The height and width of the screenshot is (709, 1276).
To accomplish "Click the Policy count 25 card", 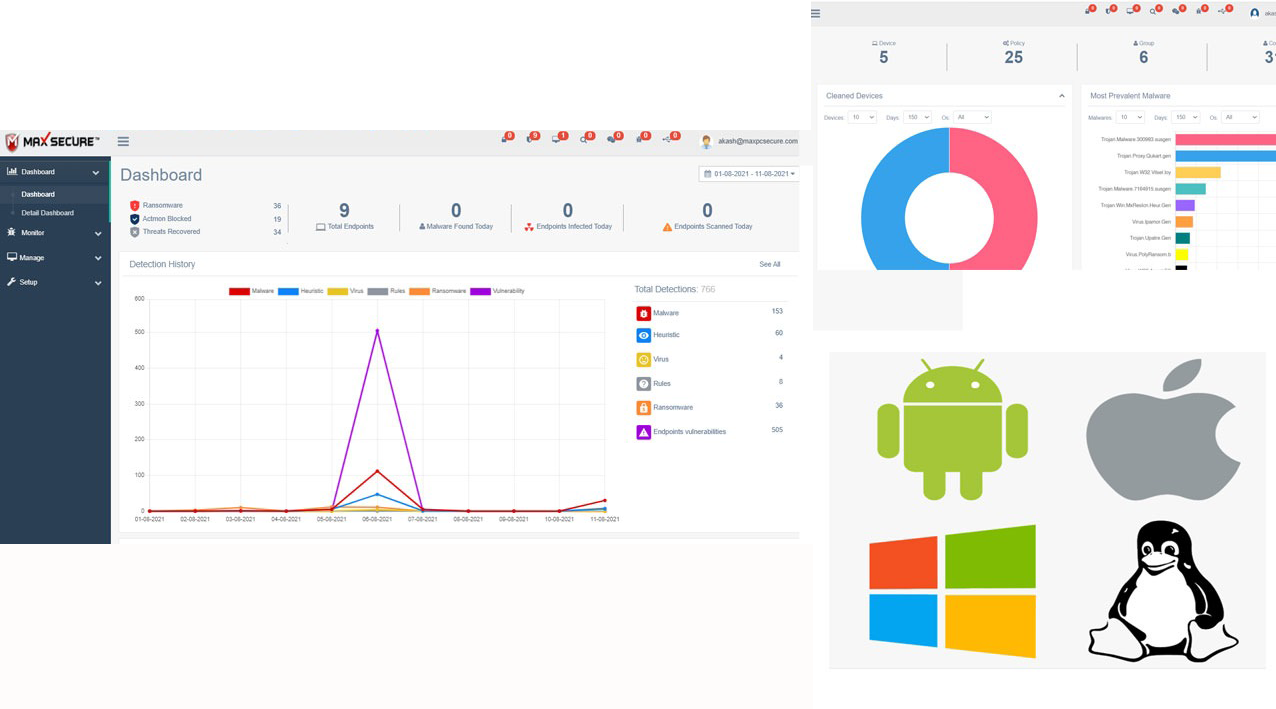I will click(1013, 53).
